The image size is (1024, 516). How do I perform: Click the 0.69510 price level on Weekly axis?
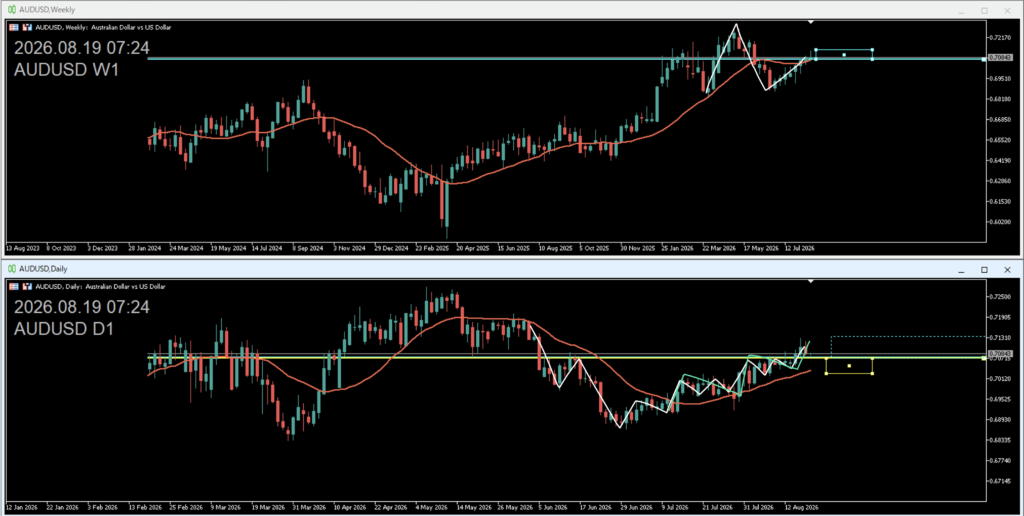[x=1000, y=78]
